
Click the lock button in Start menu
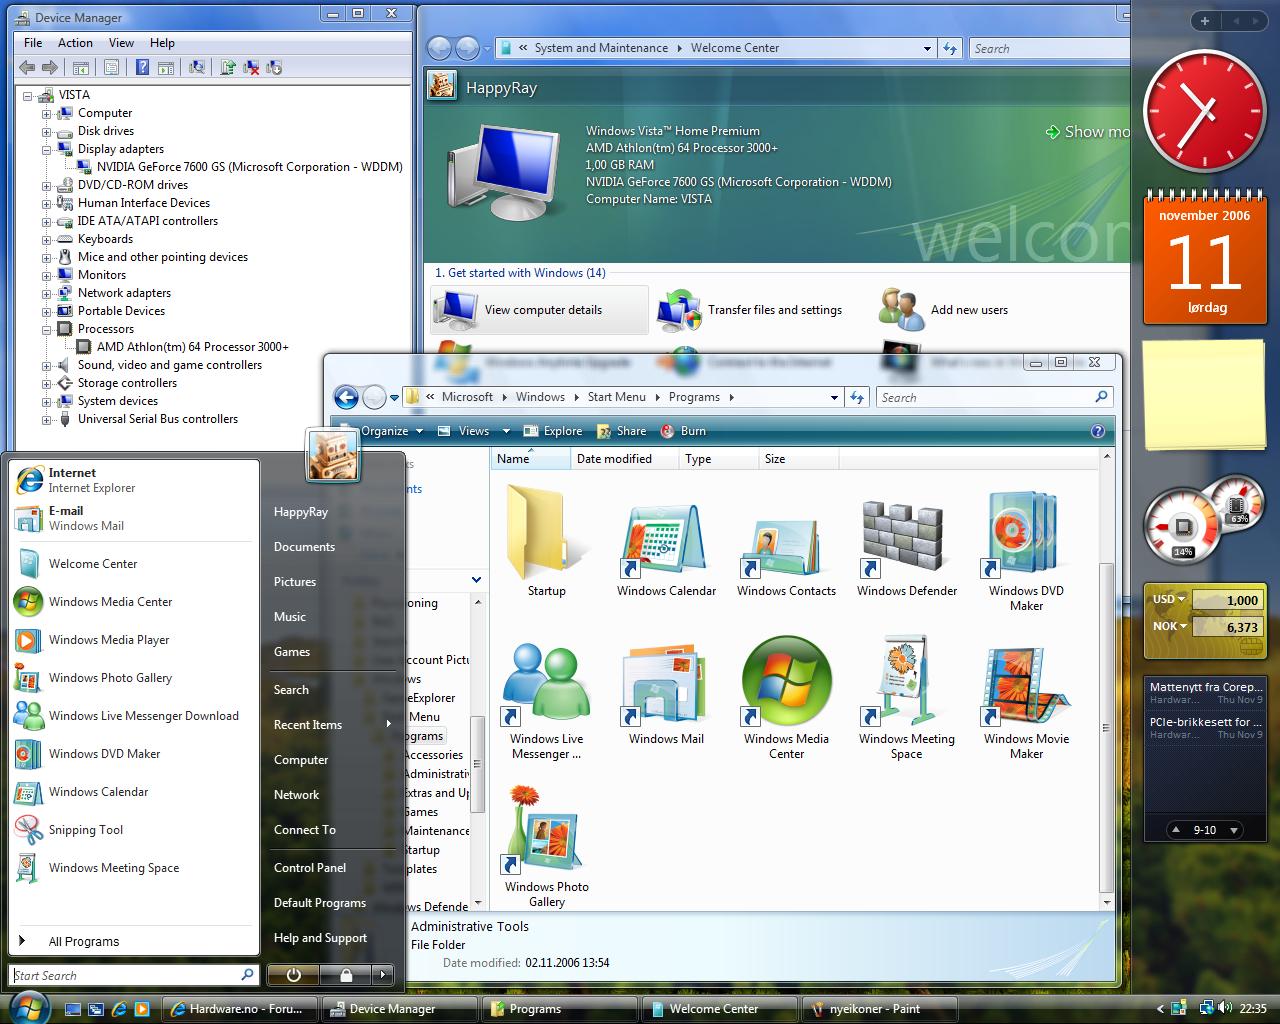click(x=345, y=974)
